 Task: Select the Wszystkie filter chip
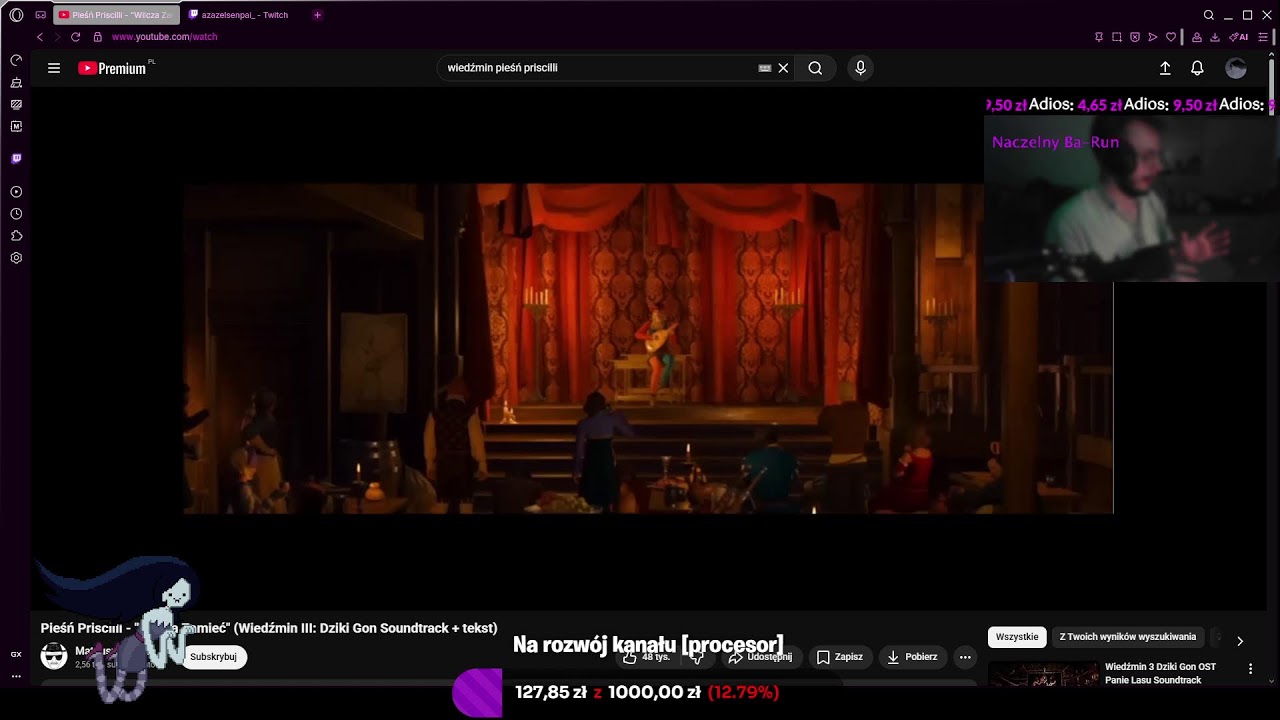[x=1017, y=637]
